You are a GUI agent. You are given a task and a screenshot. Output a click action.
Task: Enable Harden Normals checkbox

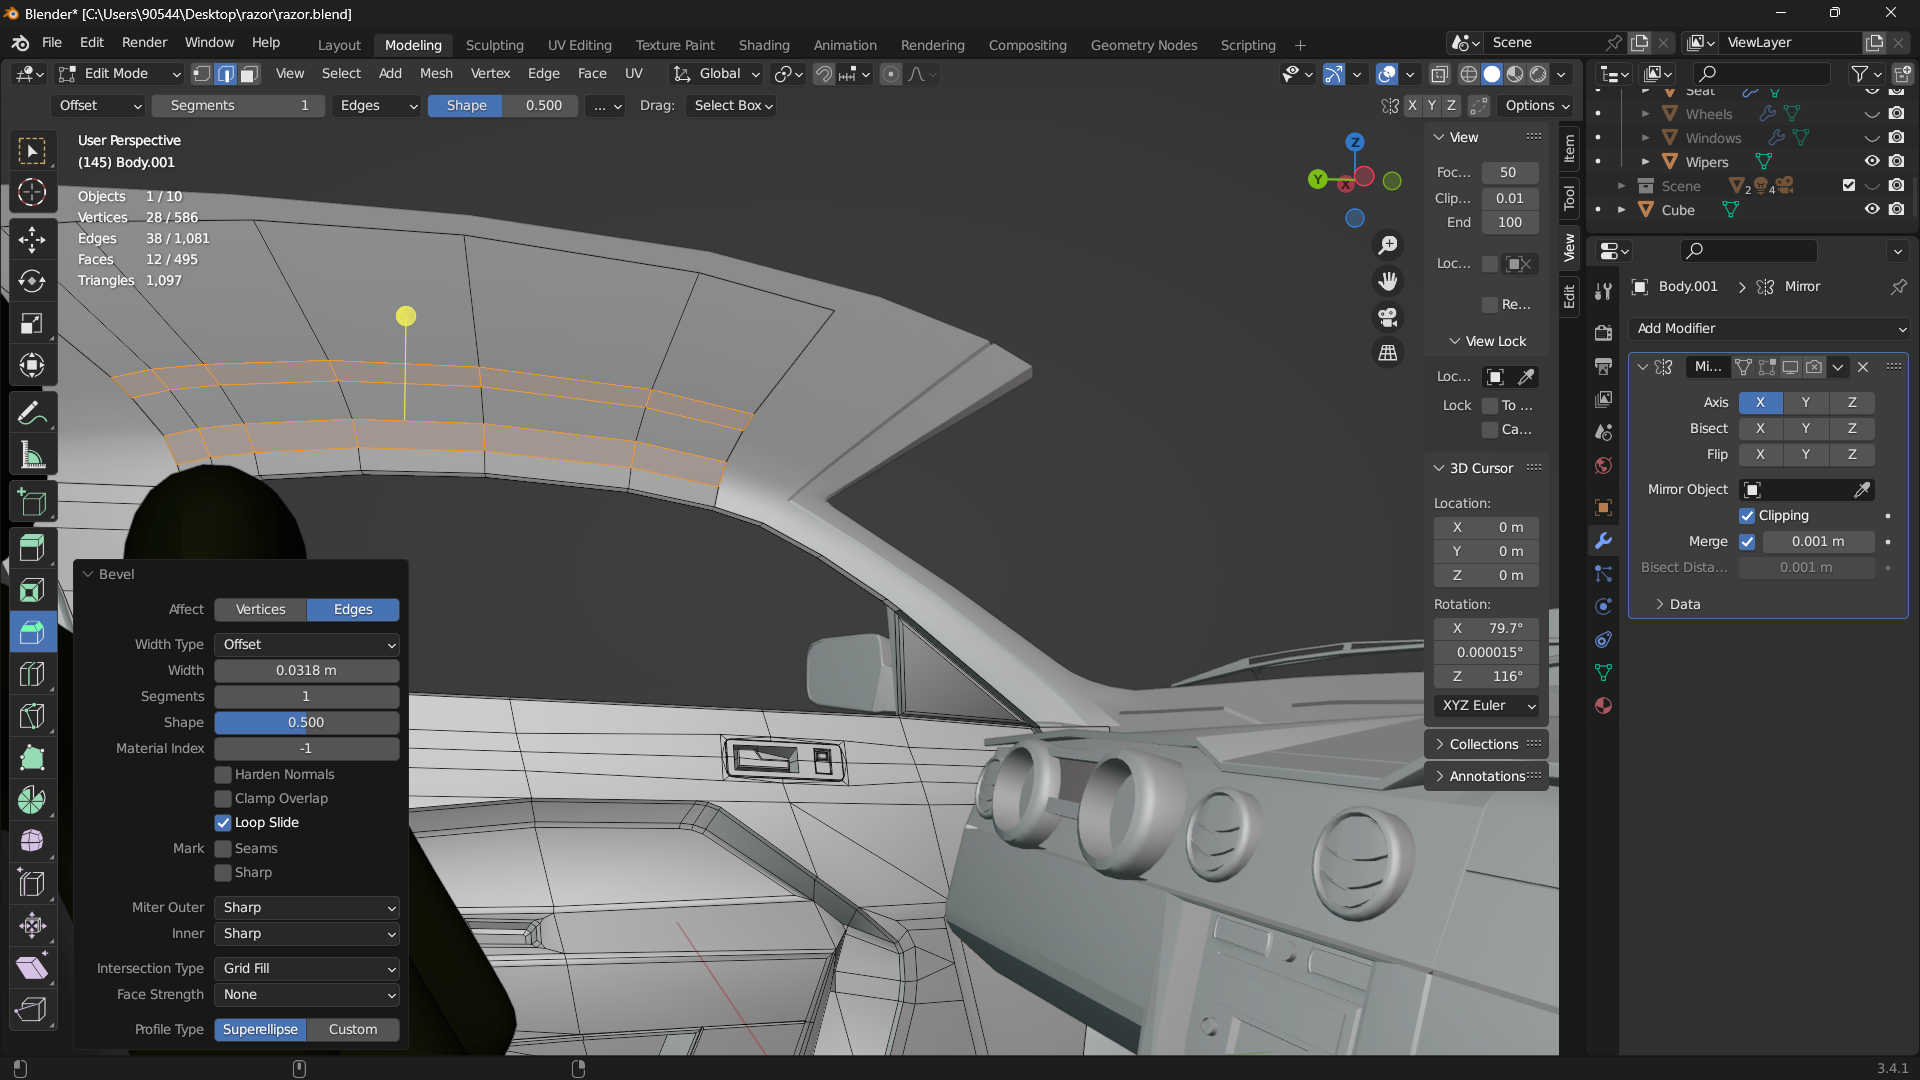(x=223, y=774)
